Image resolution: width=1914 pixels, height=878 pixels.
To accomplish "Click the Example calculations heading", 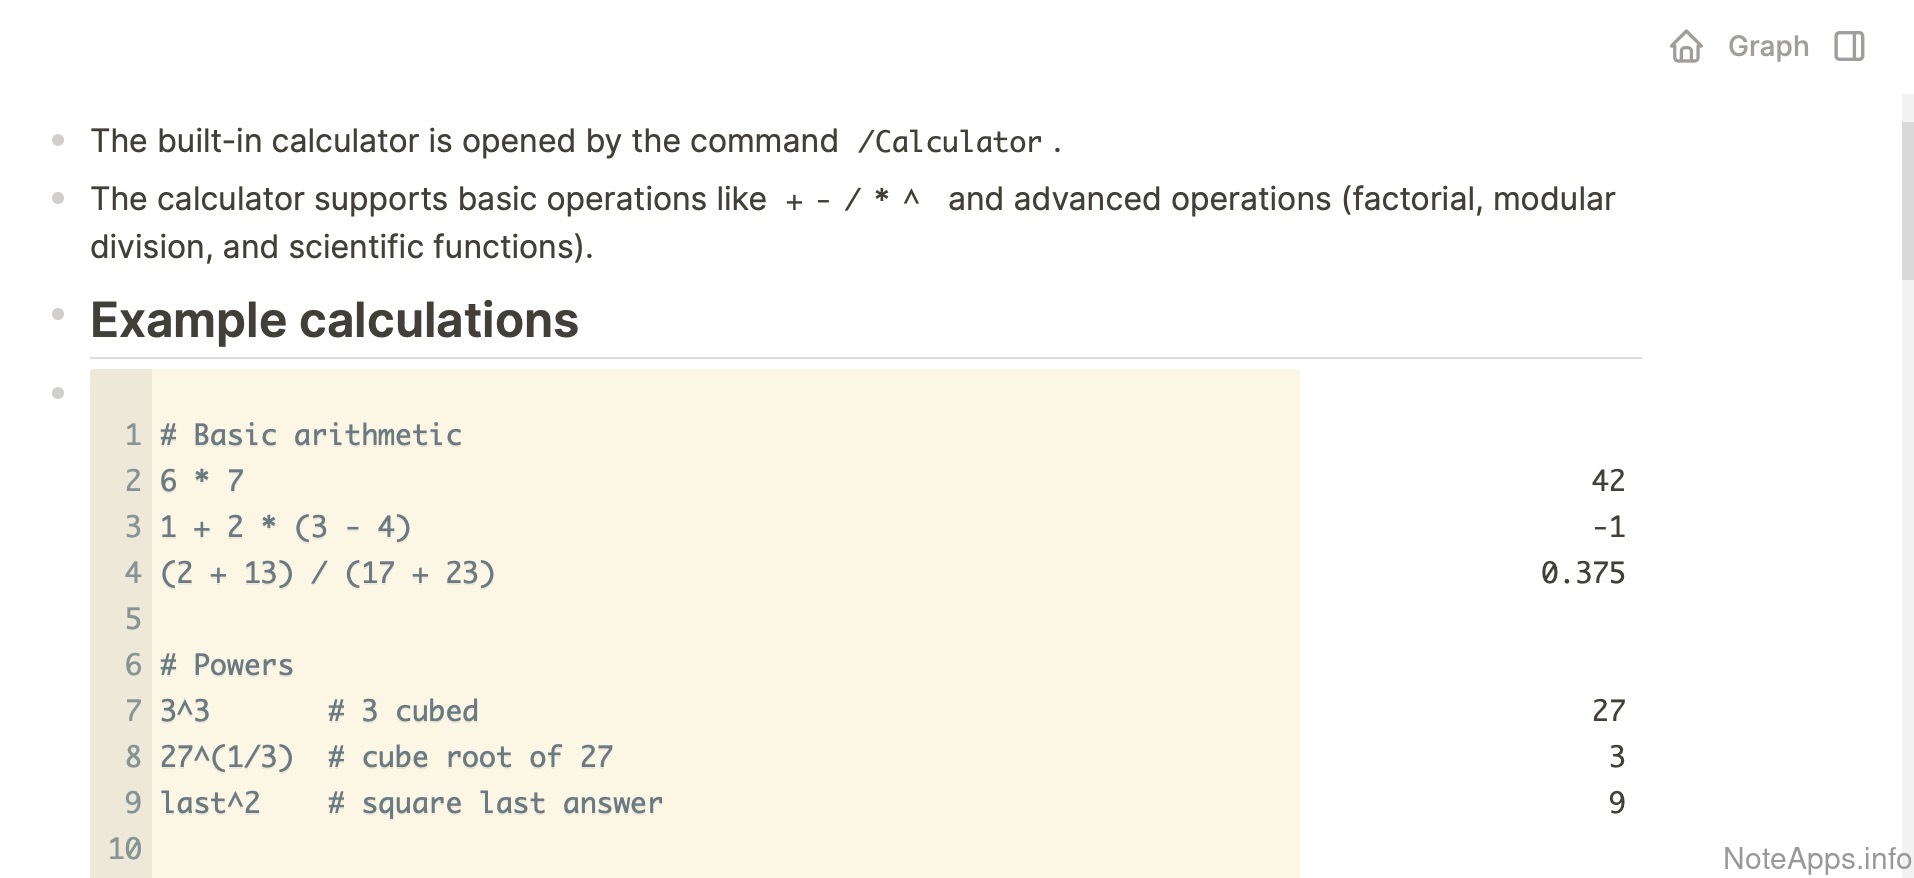I will [x=334, y=321].
